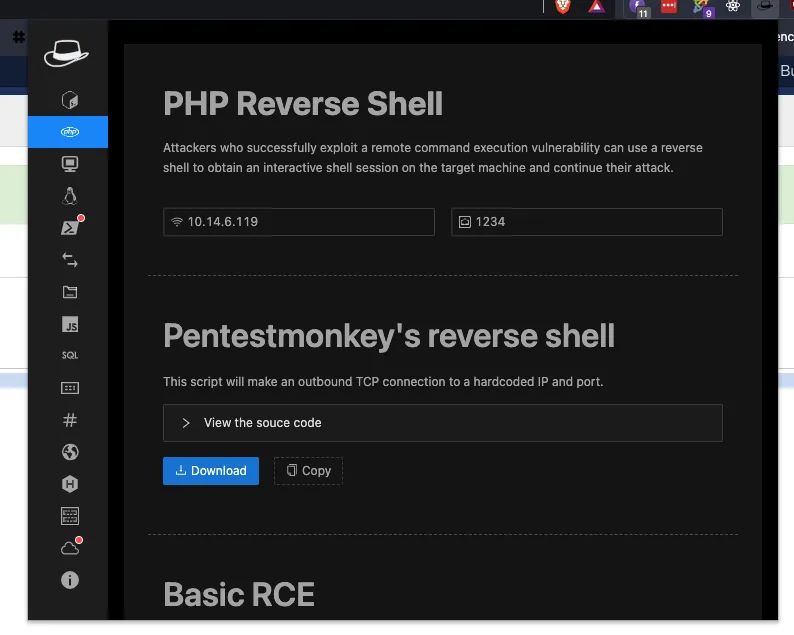Screen dimensions: 794x635
Task: Open the PHP reverse shell sidebar tab
Action: 68,132
